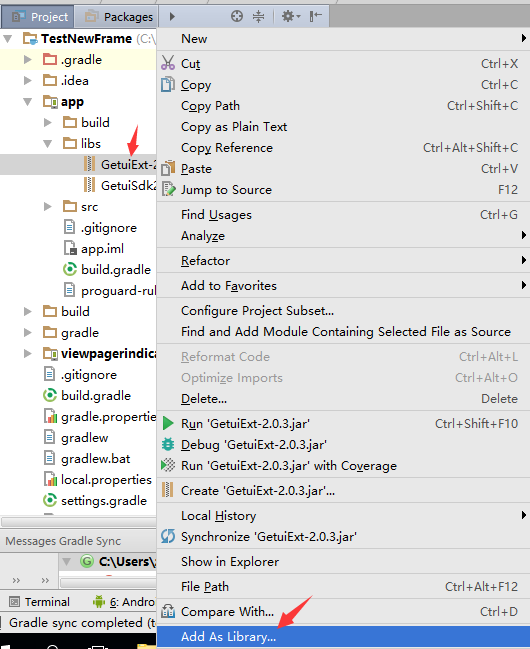Click the Copy menu icon
530x649 pixels.
(168, 84)
